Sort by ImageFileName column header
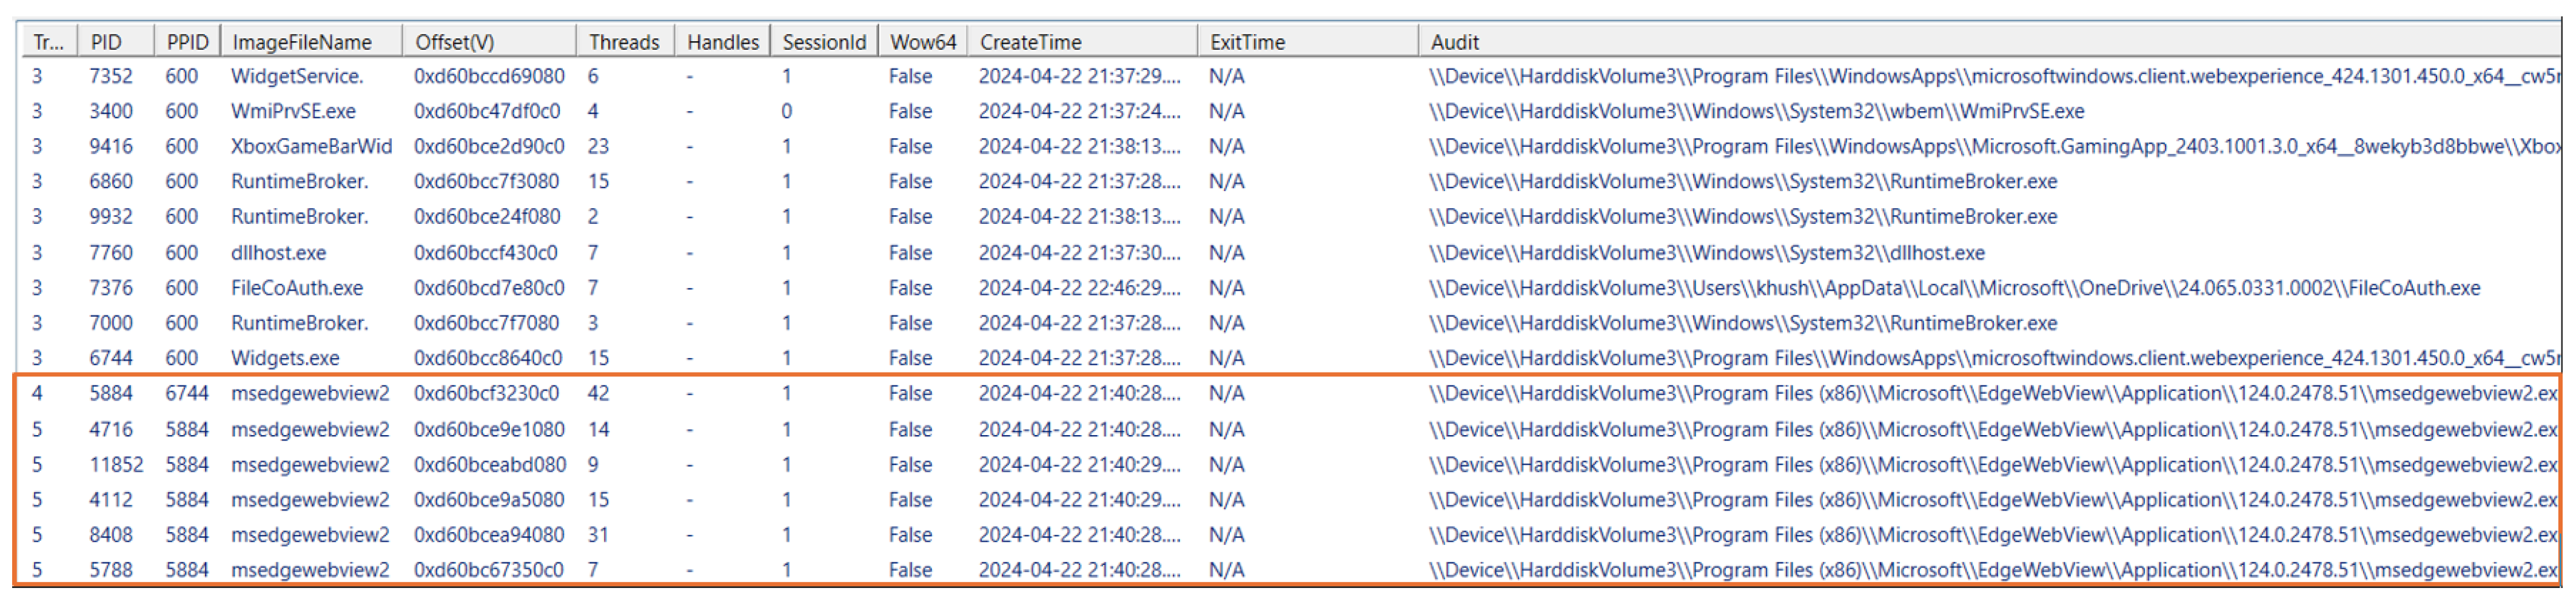The image size is (2576, 605). (302, 42)
